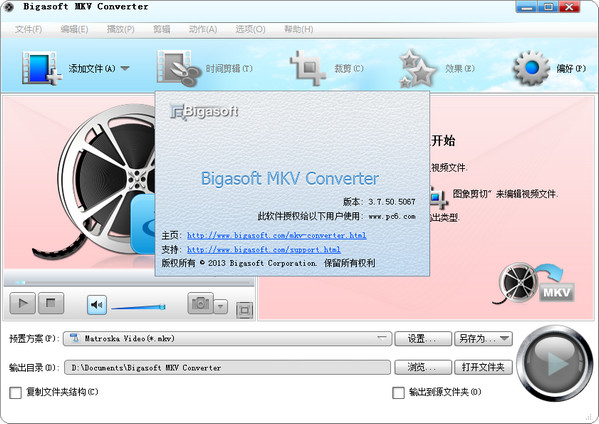
Task: Click the crop tool icon
Action: click(x=308, y=68)
